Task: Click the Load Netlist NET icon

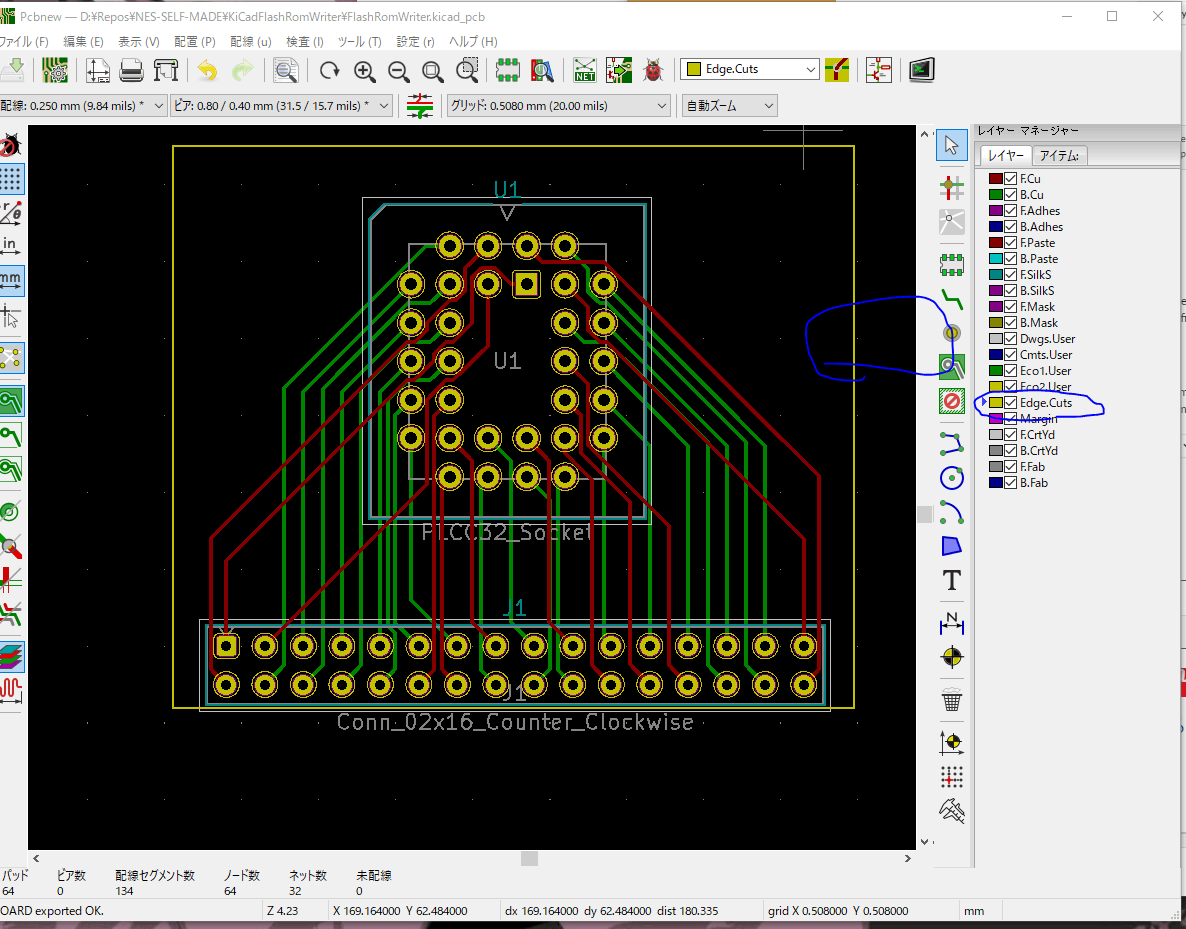Action: pyautogui.click(x=584, y=70)
